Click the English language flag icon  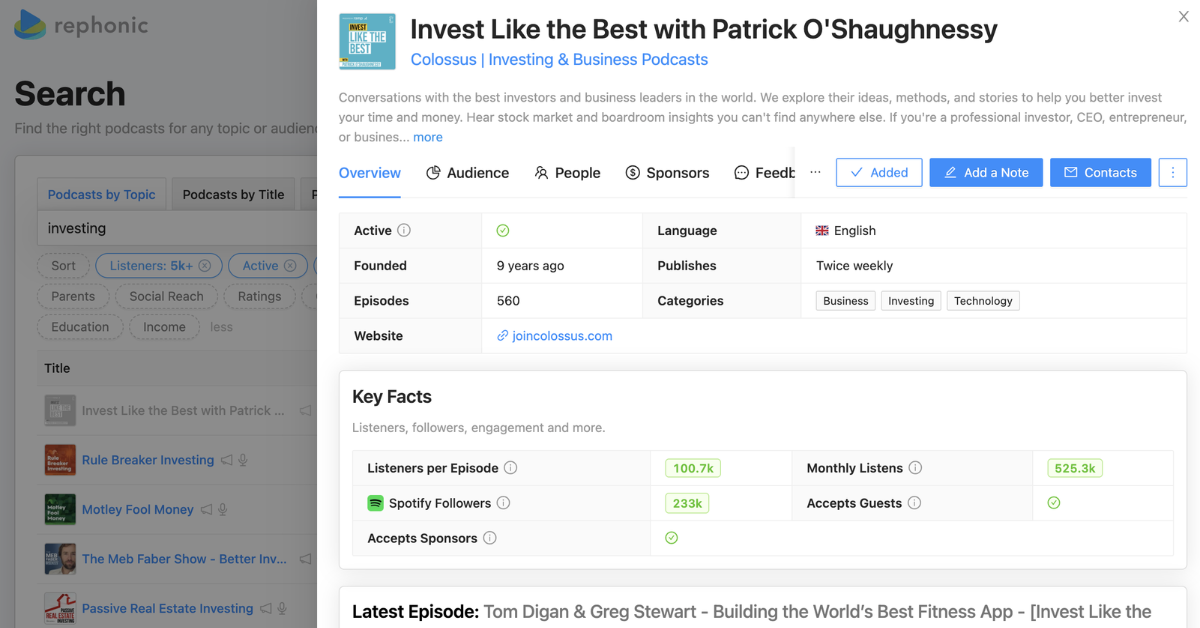tap(822, 231)
